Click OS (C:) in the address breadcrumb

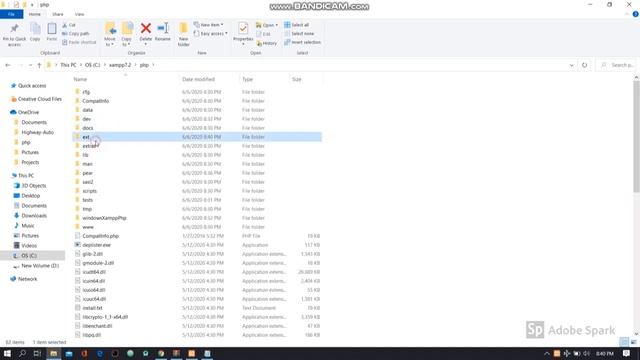coord(92,65)
